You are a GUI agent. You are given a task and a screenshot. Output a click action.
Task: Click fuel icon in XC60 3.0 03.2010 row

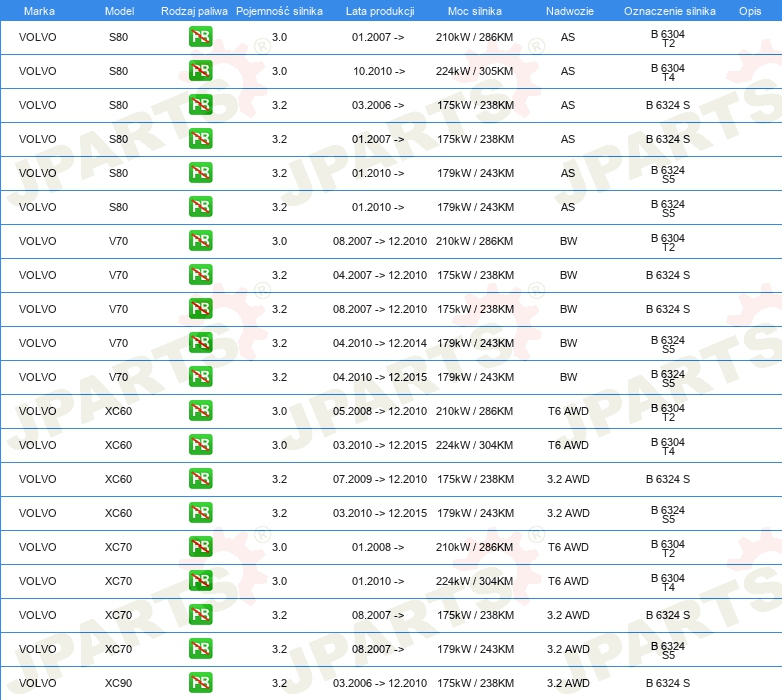point(200,445)
